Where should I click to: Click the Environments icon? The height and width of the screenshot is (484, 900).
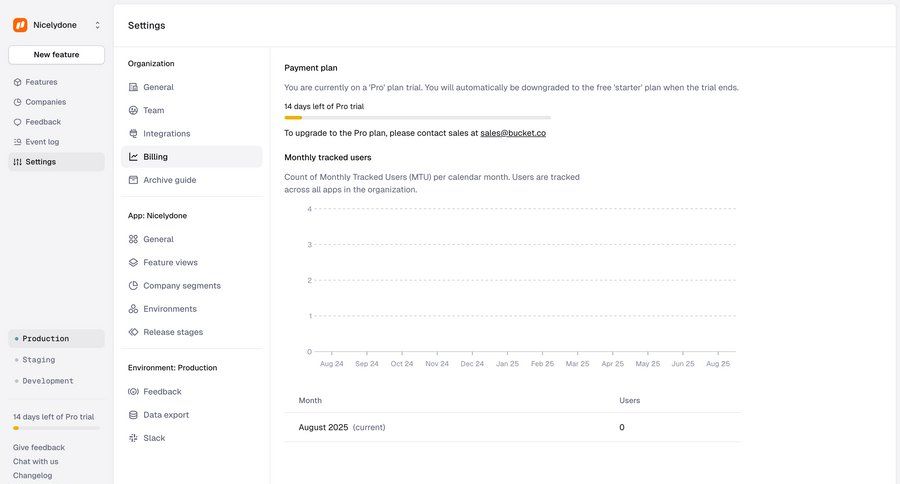133,309
